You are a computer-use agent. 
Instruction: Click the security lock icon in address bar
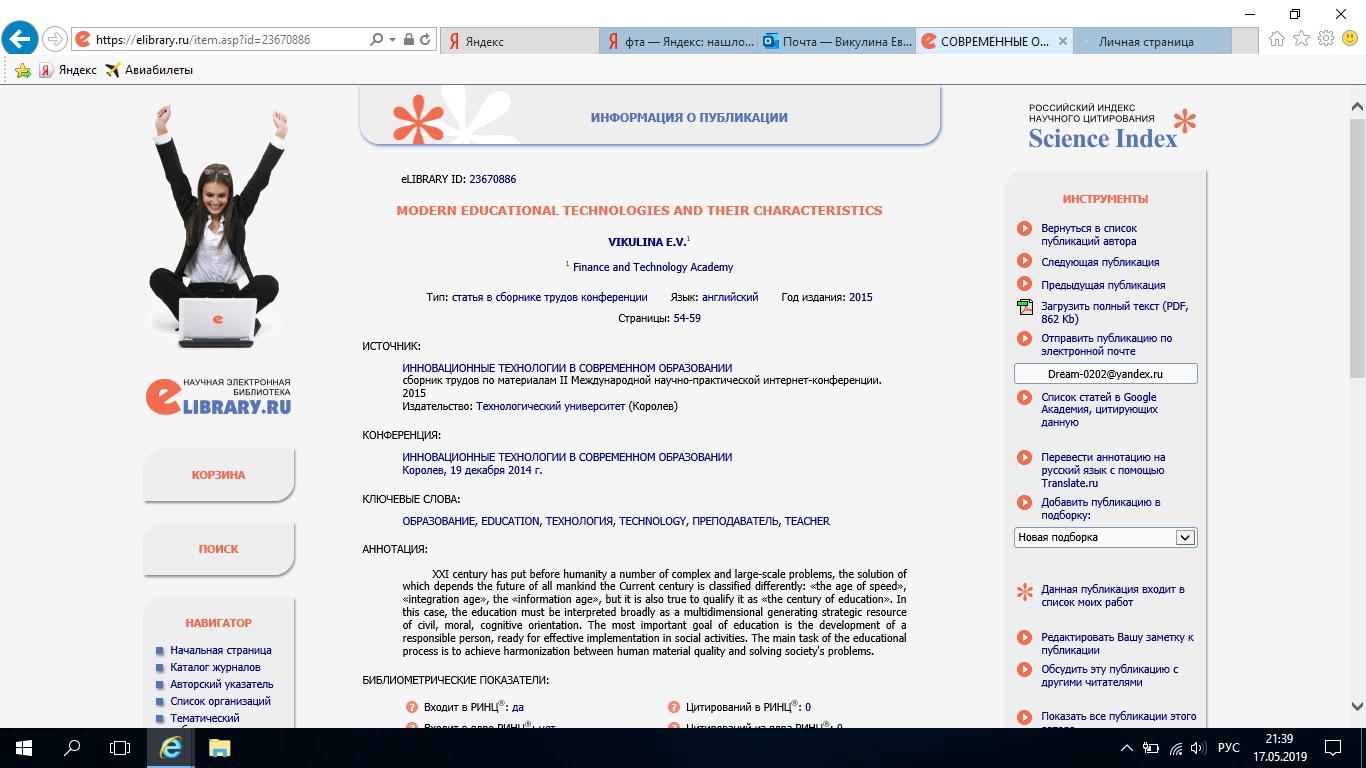point(408,40)
